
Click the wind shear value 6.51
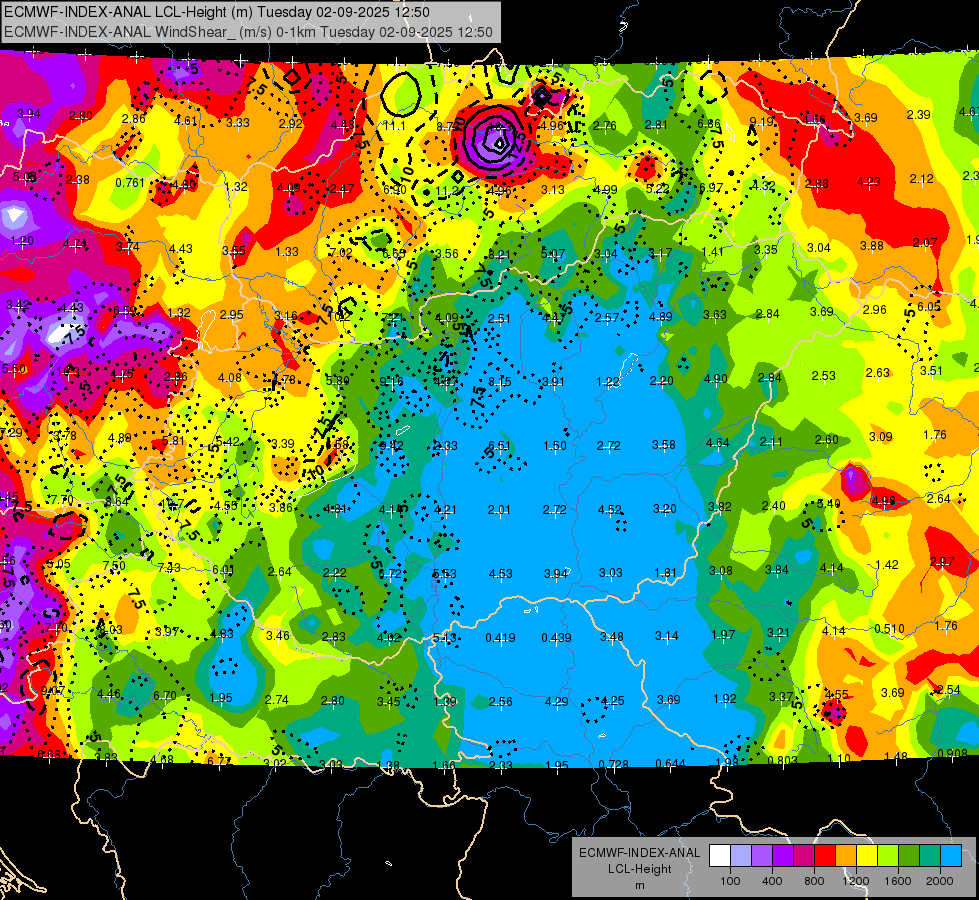pyautogui.click(x=499, y=445)
